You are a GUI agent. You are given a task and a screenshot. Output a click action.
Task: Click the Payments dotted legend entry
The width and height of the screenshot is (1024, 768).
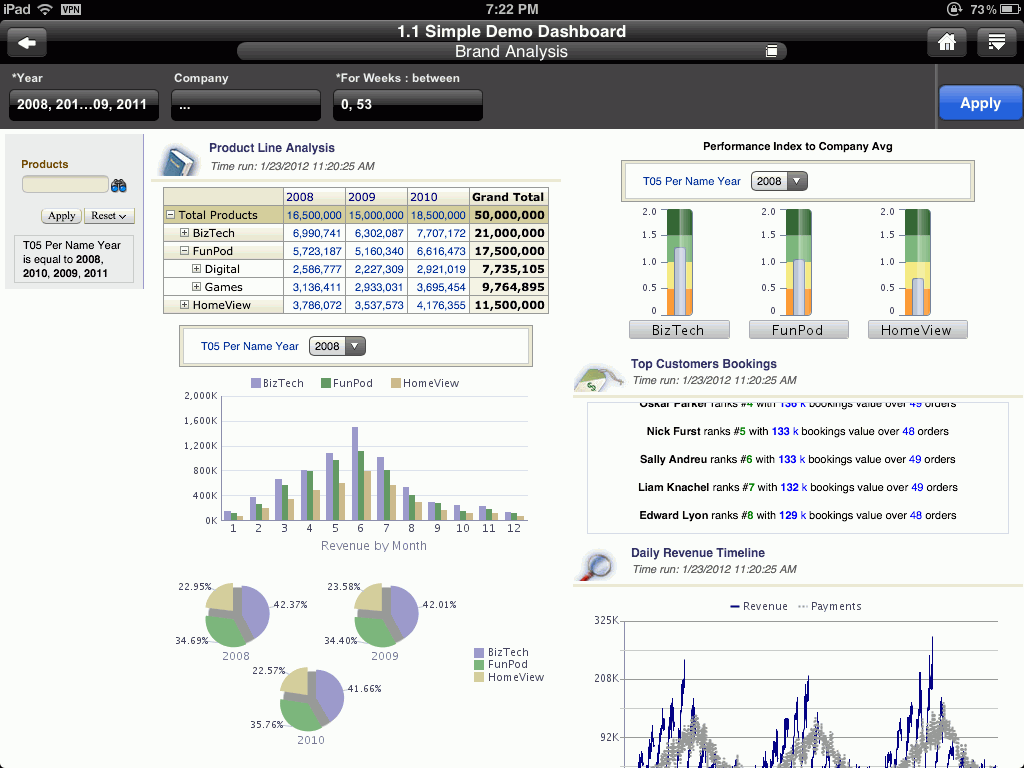pyautogui.click(x=829, y=606)
